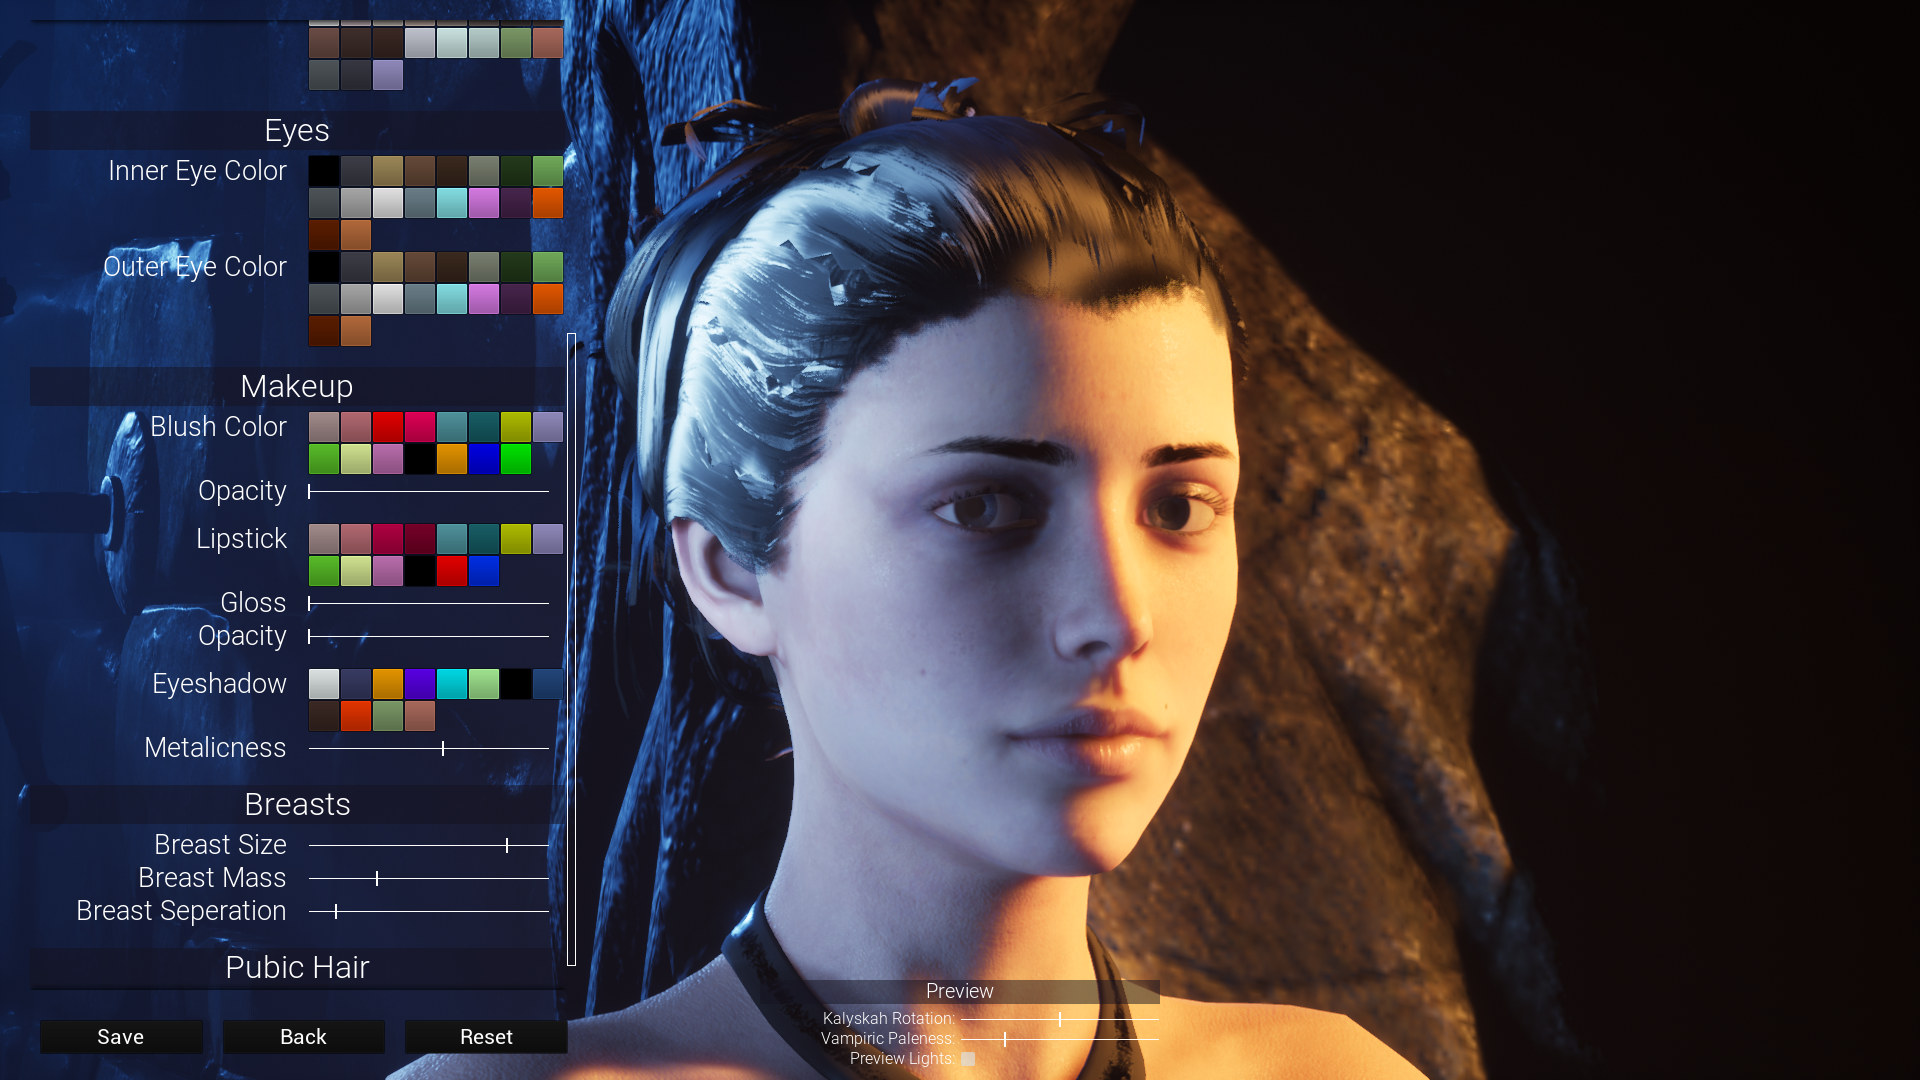Choose the black Lipstick swatch

(420, 571)
